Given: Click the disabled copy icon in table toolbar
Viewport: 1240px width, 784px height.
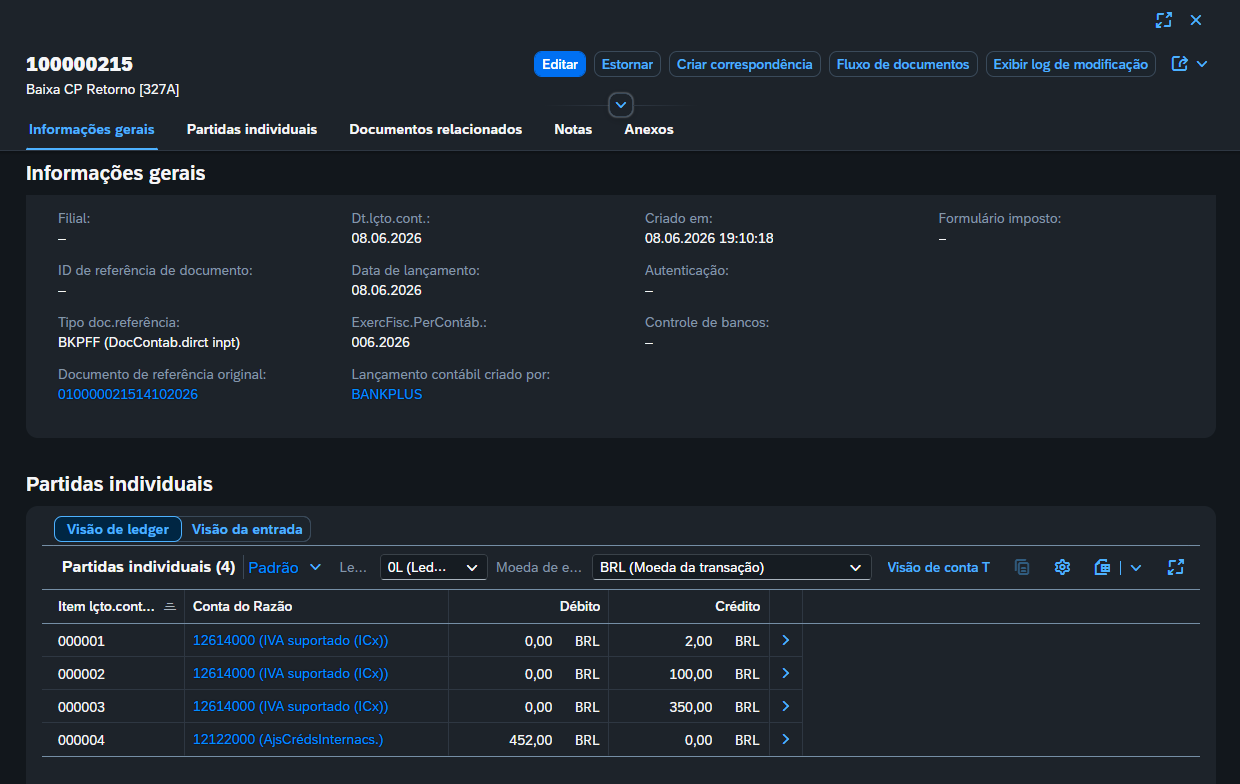Looking at the screenshot, I should [1022, 567].
